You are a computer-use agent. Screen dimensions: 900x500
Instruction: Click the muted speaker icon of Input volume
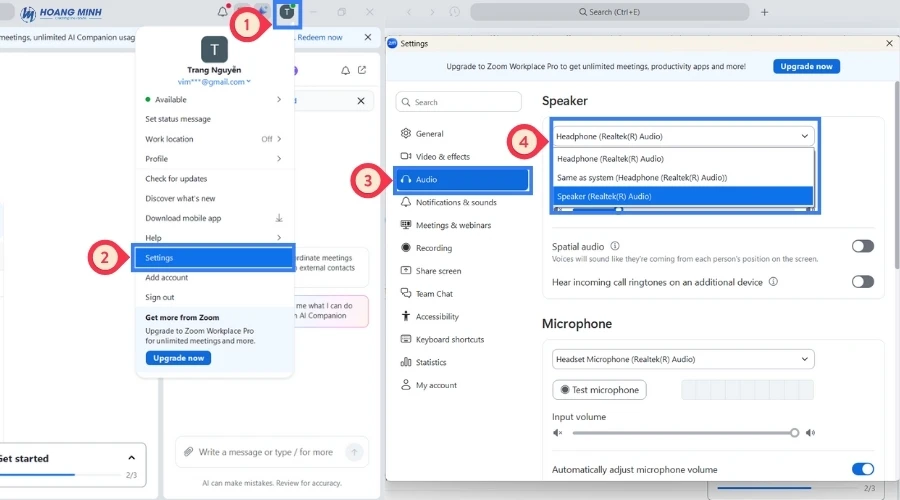(x=557, y=433)
